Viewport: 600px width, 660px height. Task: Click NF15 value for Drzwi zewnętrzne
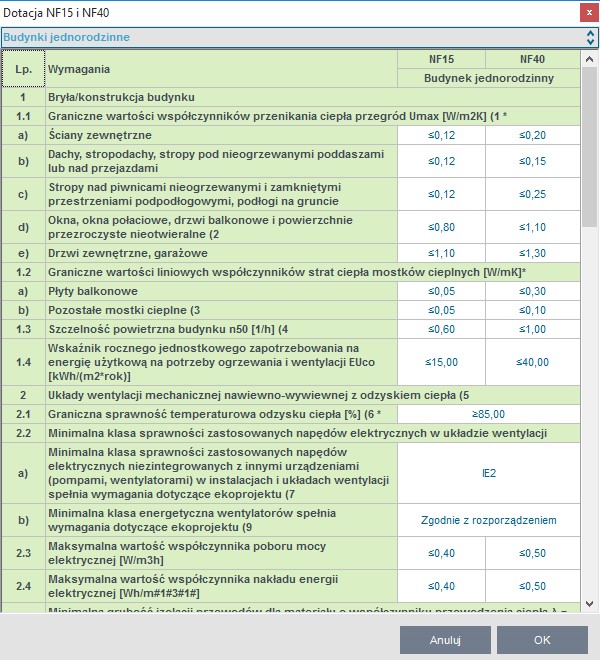pyautogui.click(x=441, y=253)
